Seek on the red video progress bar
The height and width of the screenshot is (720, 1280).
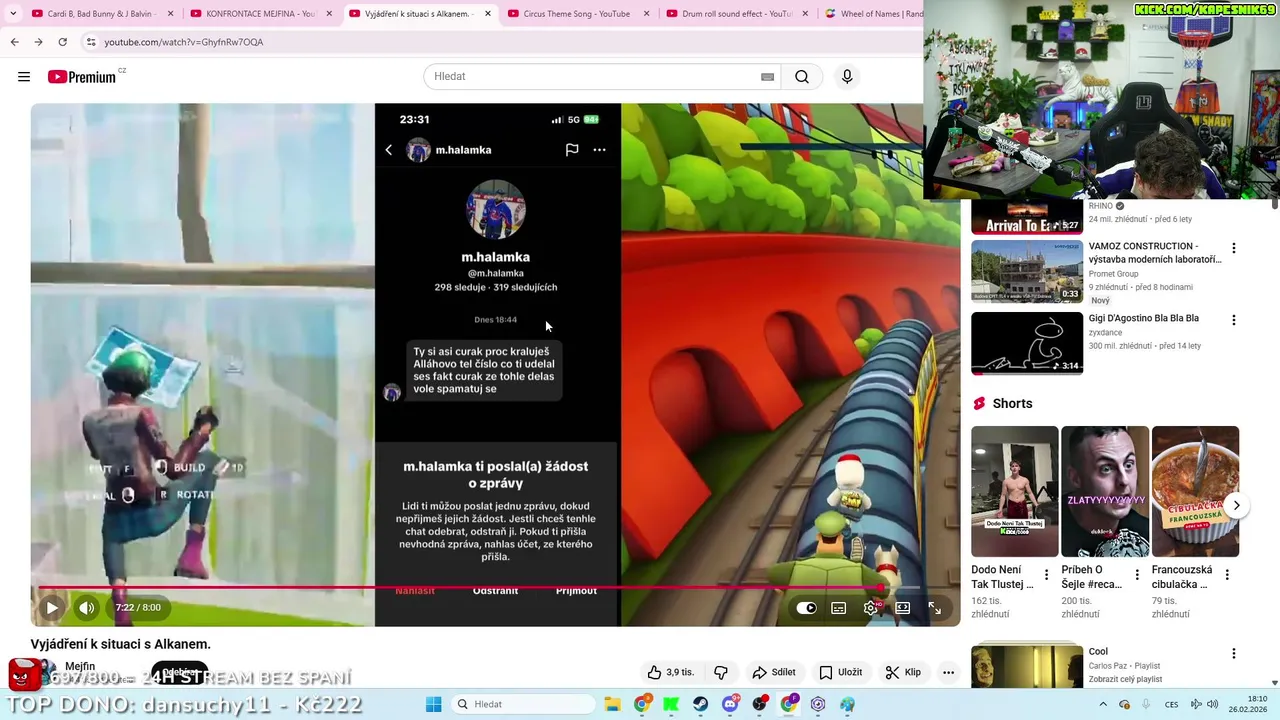(x=495, y=587)
